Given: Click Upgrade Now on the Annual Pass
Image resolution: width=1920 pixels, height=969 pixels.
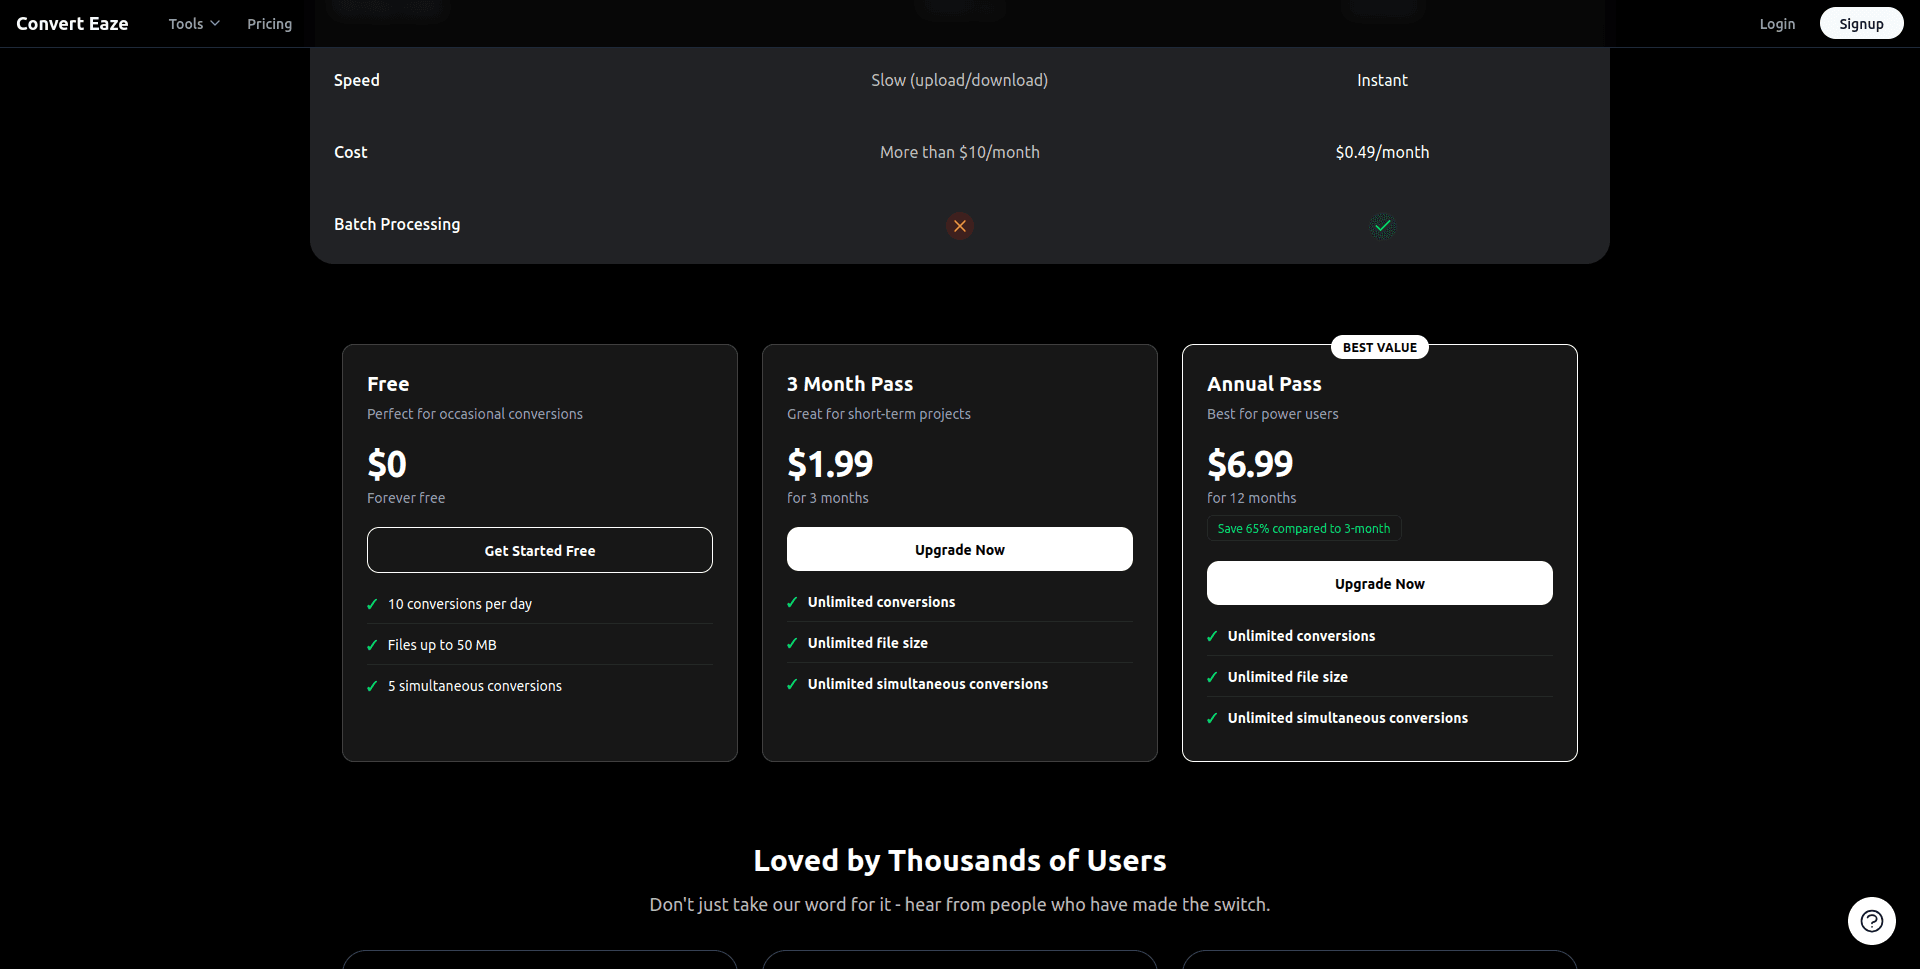Looking at the screenshot, I should pyautogui.click(x=1379, y=583).
